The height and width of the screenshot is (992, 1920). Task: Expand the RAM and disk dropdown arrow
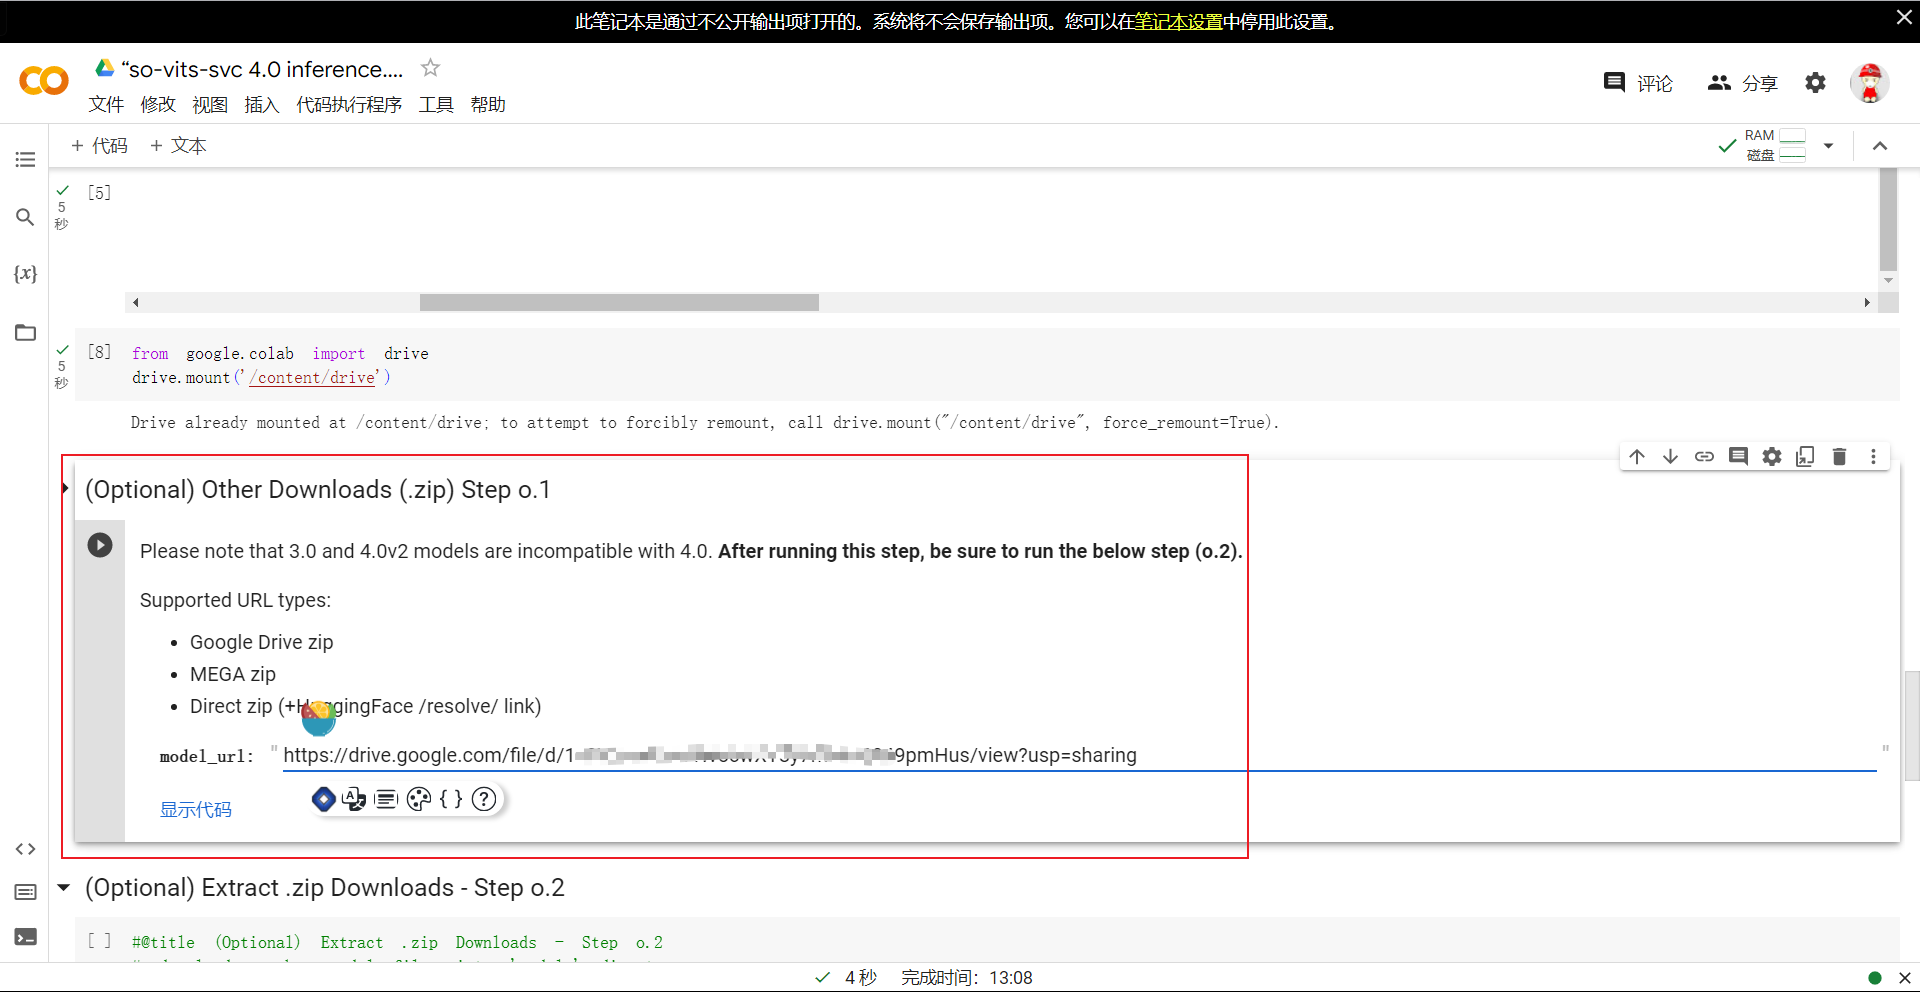[x=1828, y=146]
